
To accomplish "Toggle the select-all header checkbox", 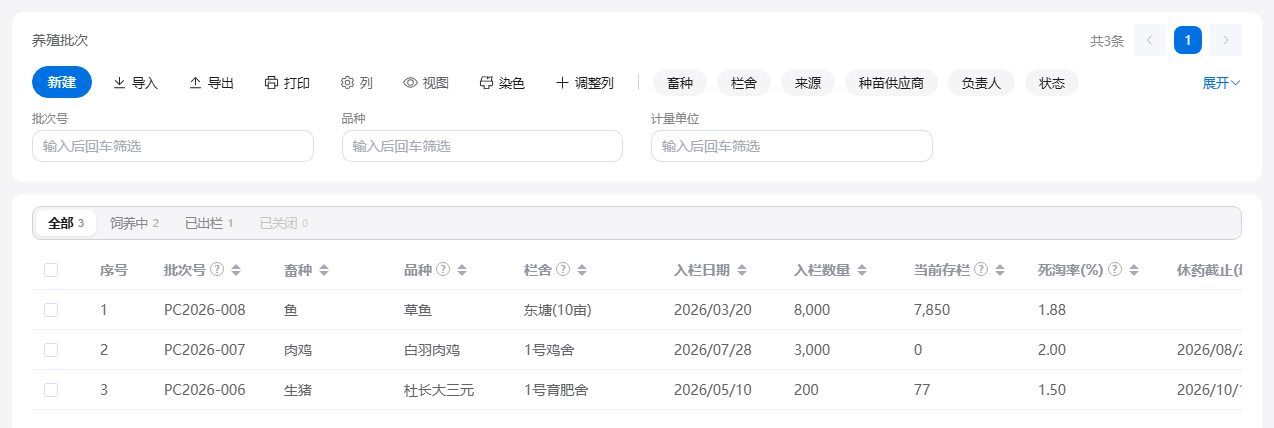I will point(51,270).
